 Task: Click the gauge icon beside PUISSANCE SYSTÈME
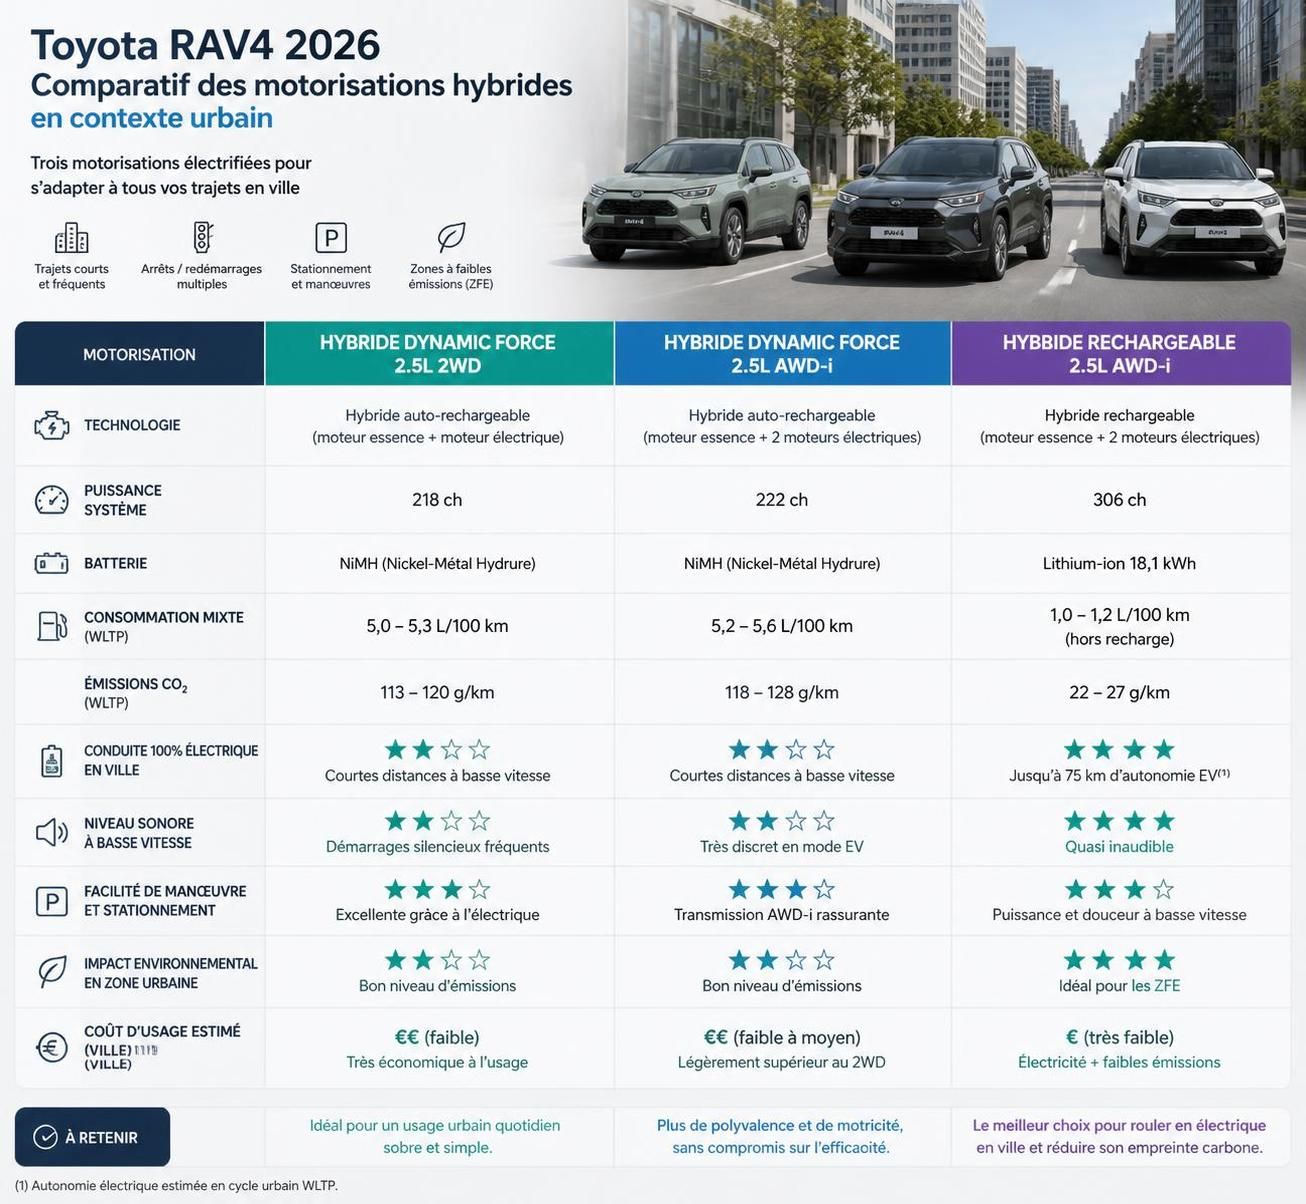52,500
